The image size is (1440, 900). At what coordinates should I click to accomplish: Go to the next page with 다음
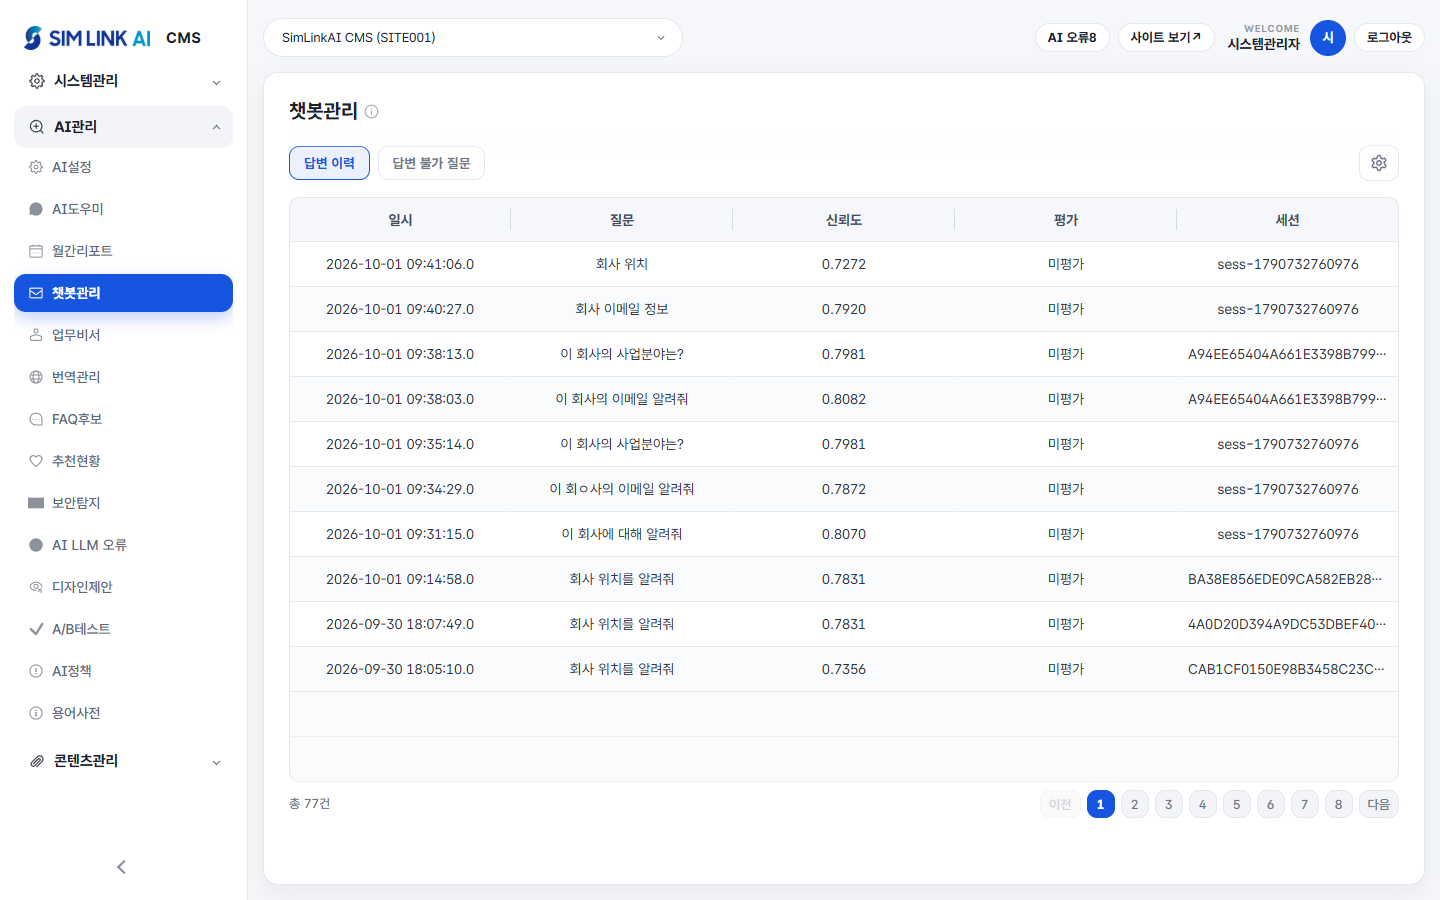[1379, 804]
